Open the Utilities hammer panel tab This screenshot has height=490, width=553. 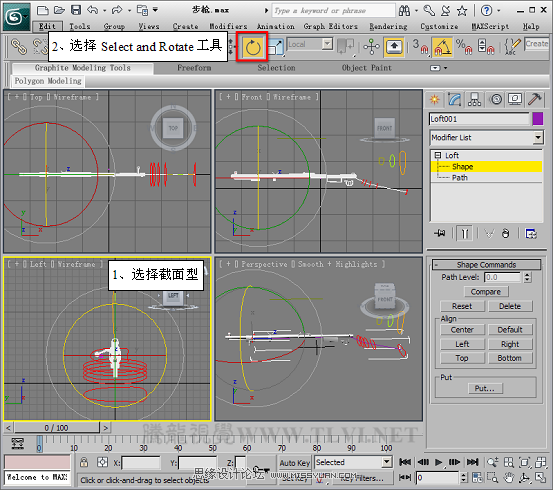pos(535,100)
